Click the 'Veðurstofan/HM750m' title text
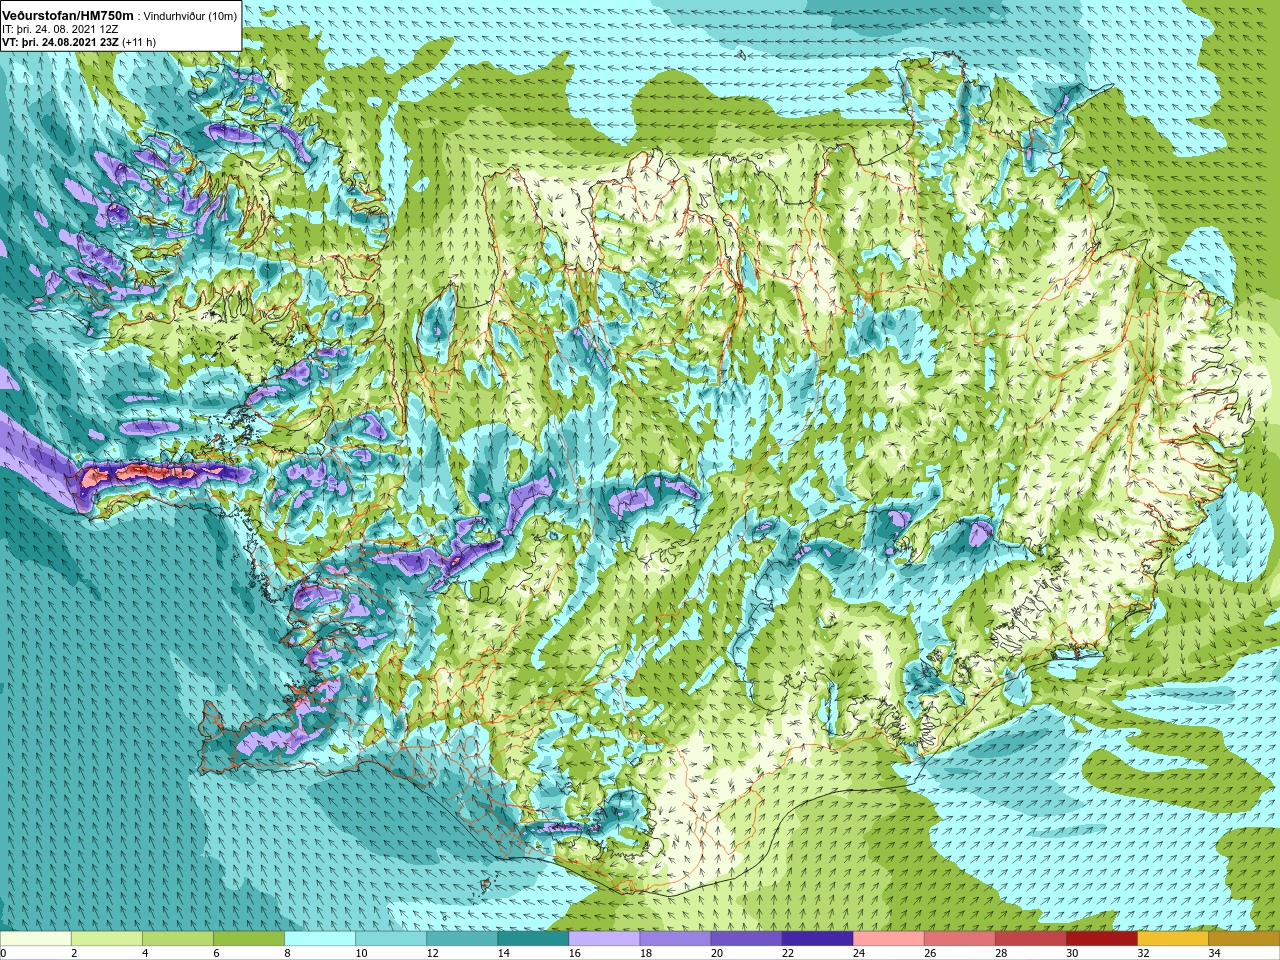 pyautogui.click(x=68, y=15)
